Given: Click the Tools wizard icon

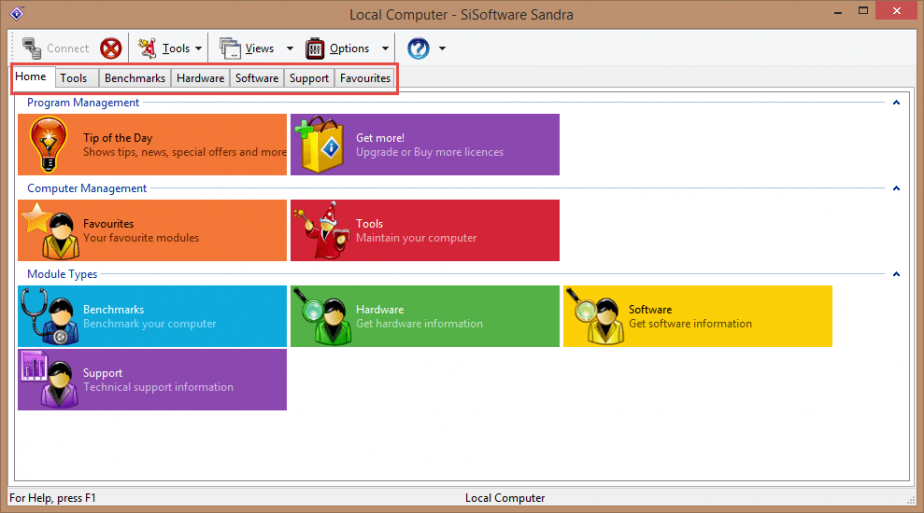Looking at the screenshot, I should pyautogui.click(x=322, y=230).
